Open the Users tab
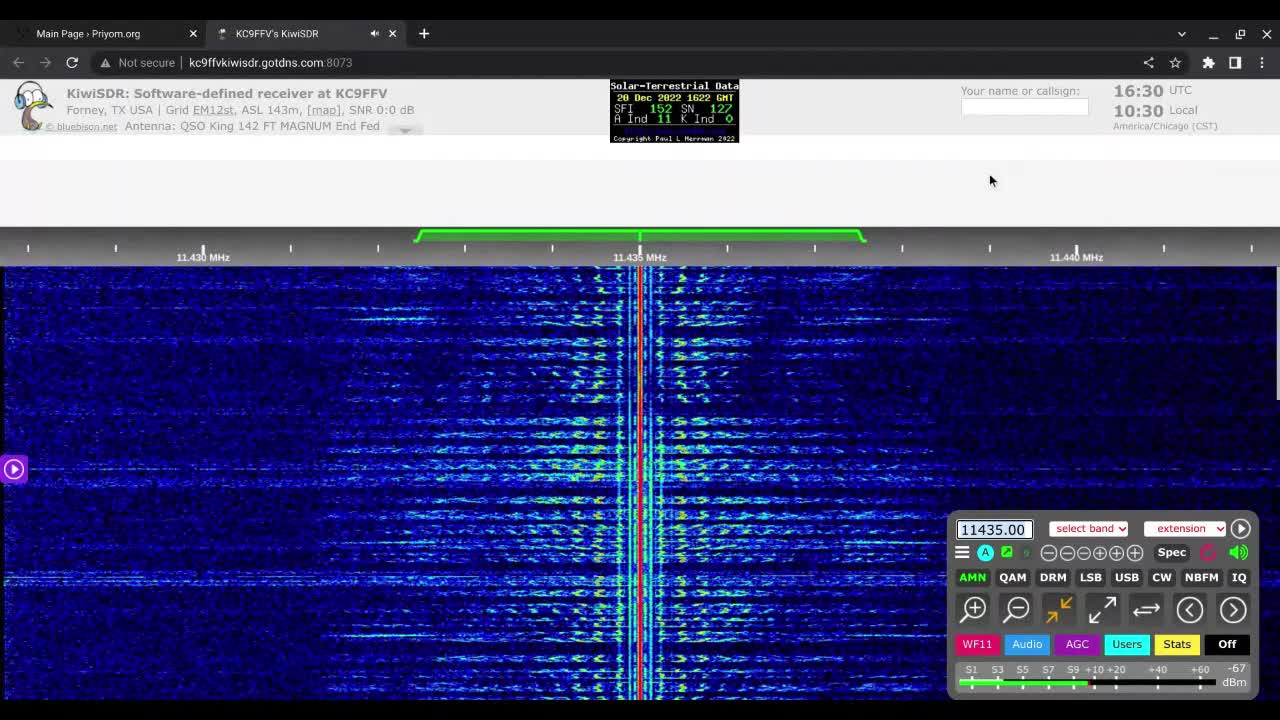 1127,644
